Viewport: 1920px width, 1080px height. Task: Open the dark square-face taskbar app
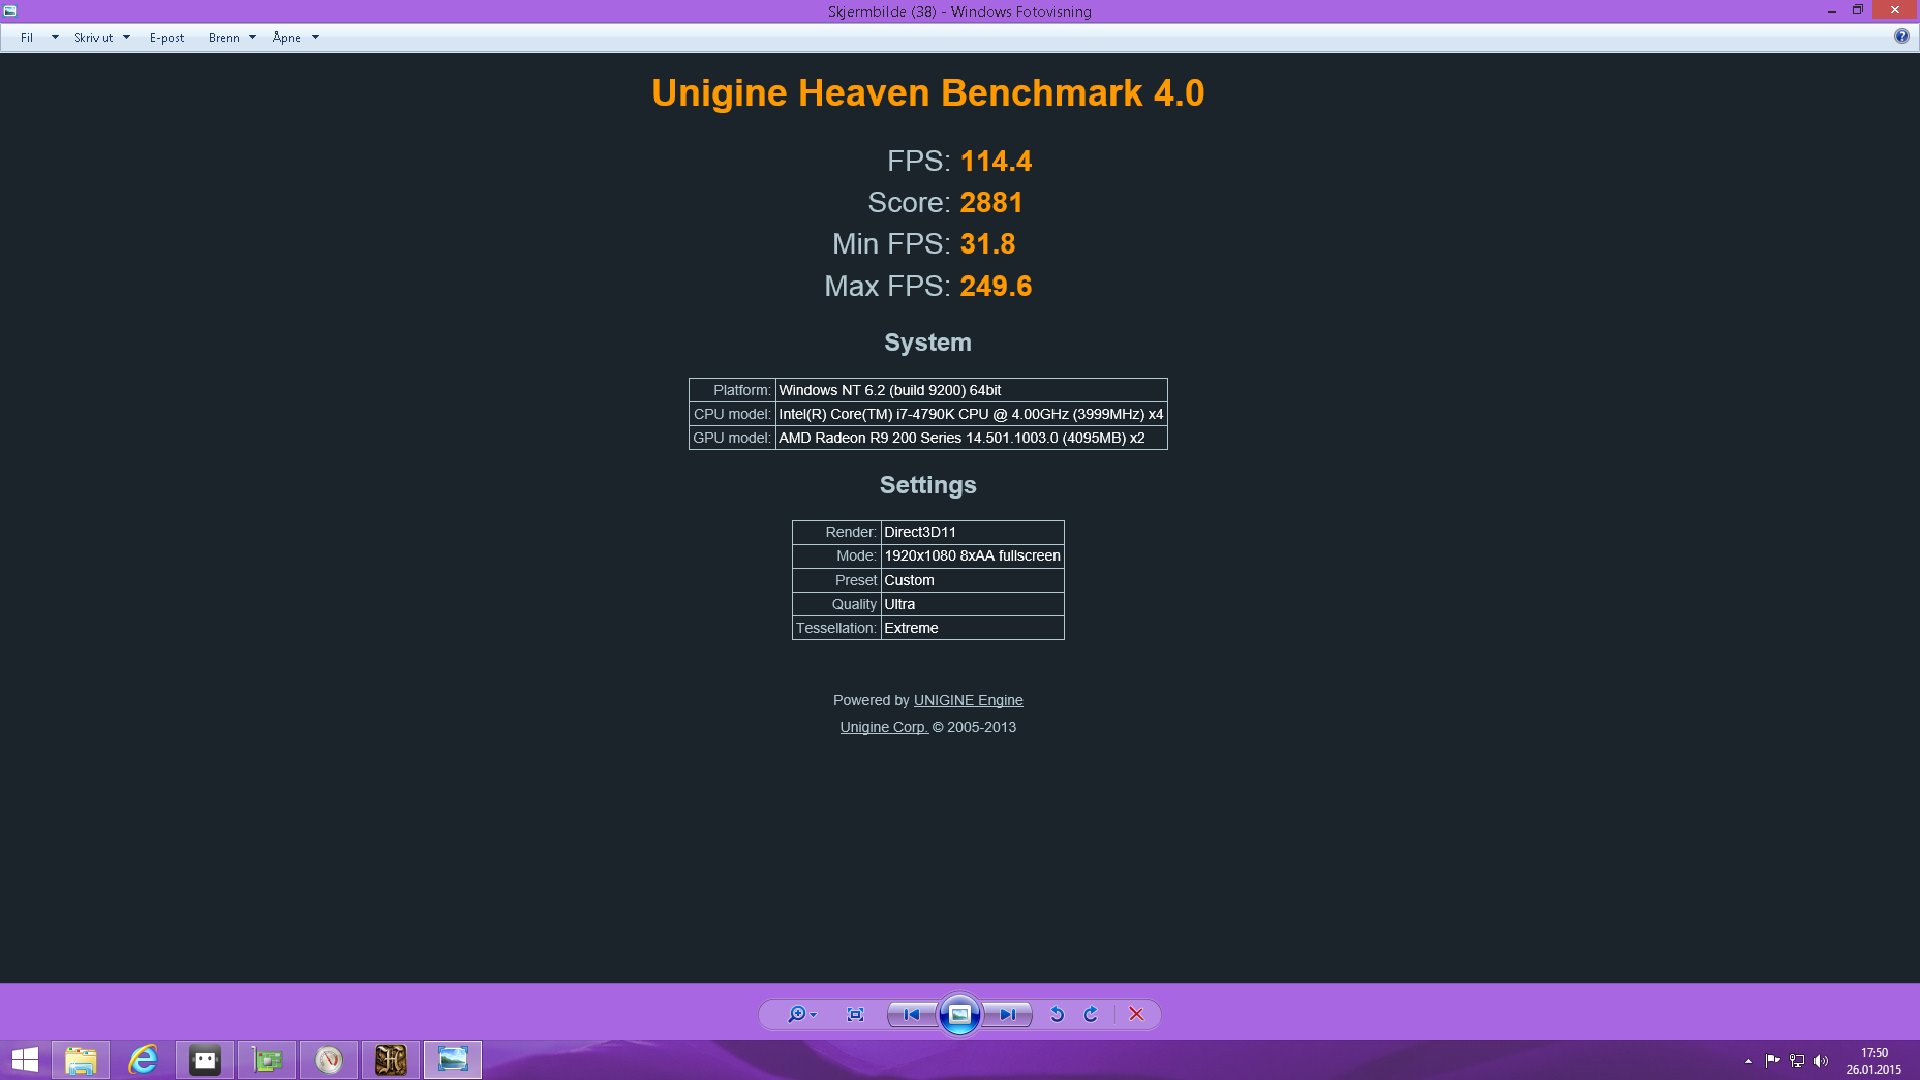205,1060
